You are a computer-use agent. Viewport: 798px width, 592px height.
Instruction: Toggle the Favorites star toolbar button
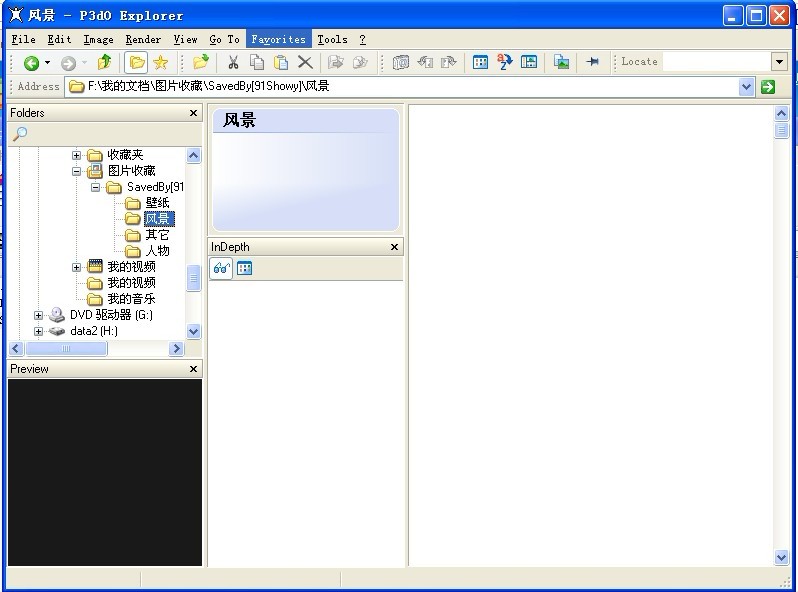(x=161, y=63)
